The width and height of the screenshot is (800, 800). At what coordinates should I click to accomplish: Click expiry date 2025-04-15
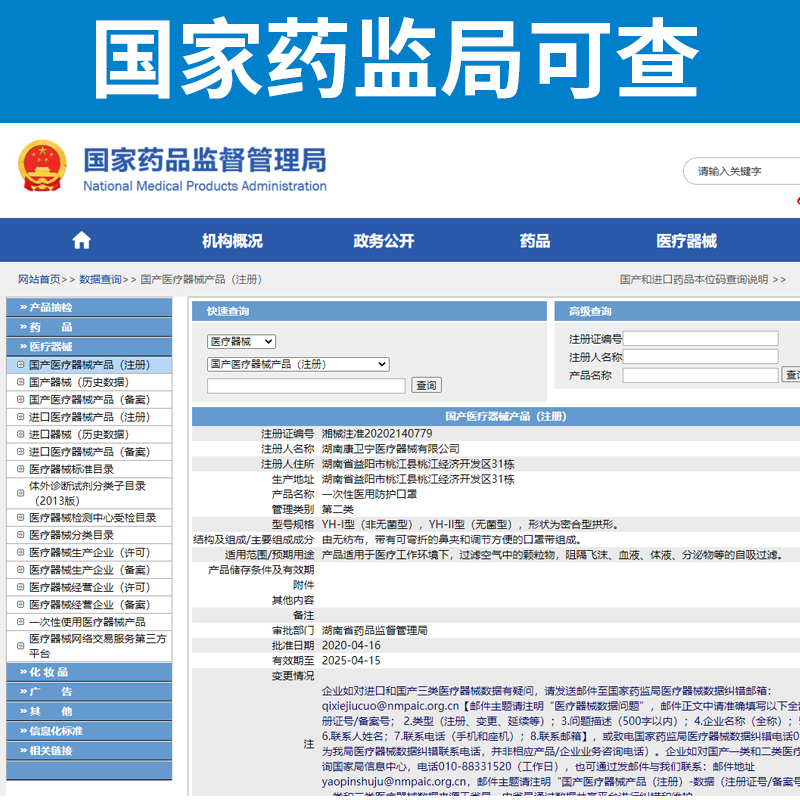(x=351, y=660)
